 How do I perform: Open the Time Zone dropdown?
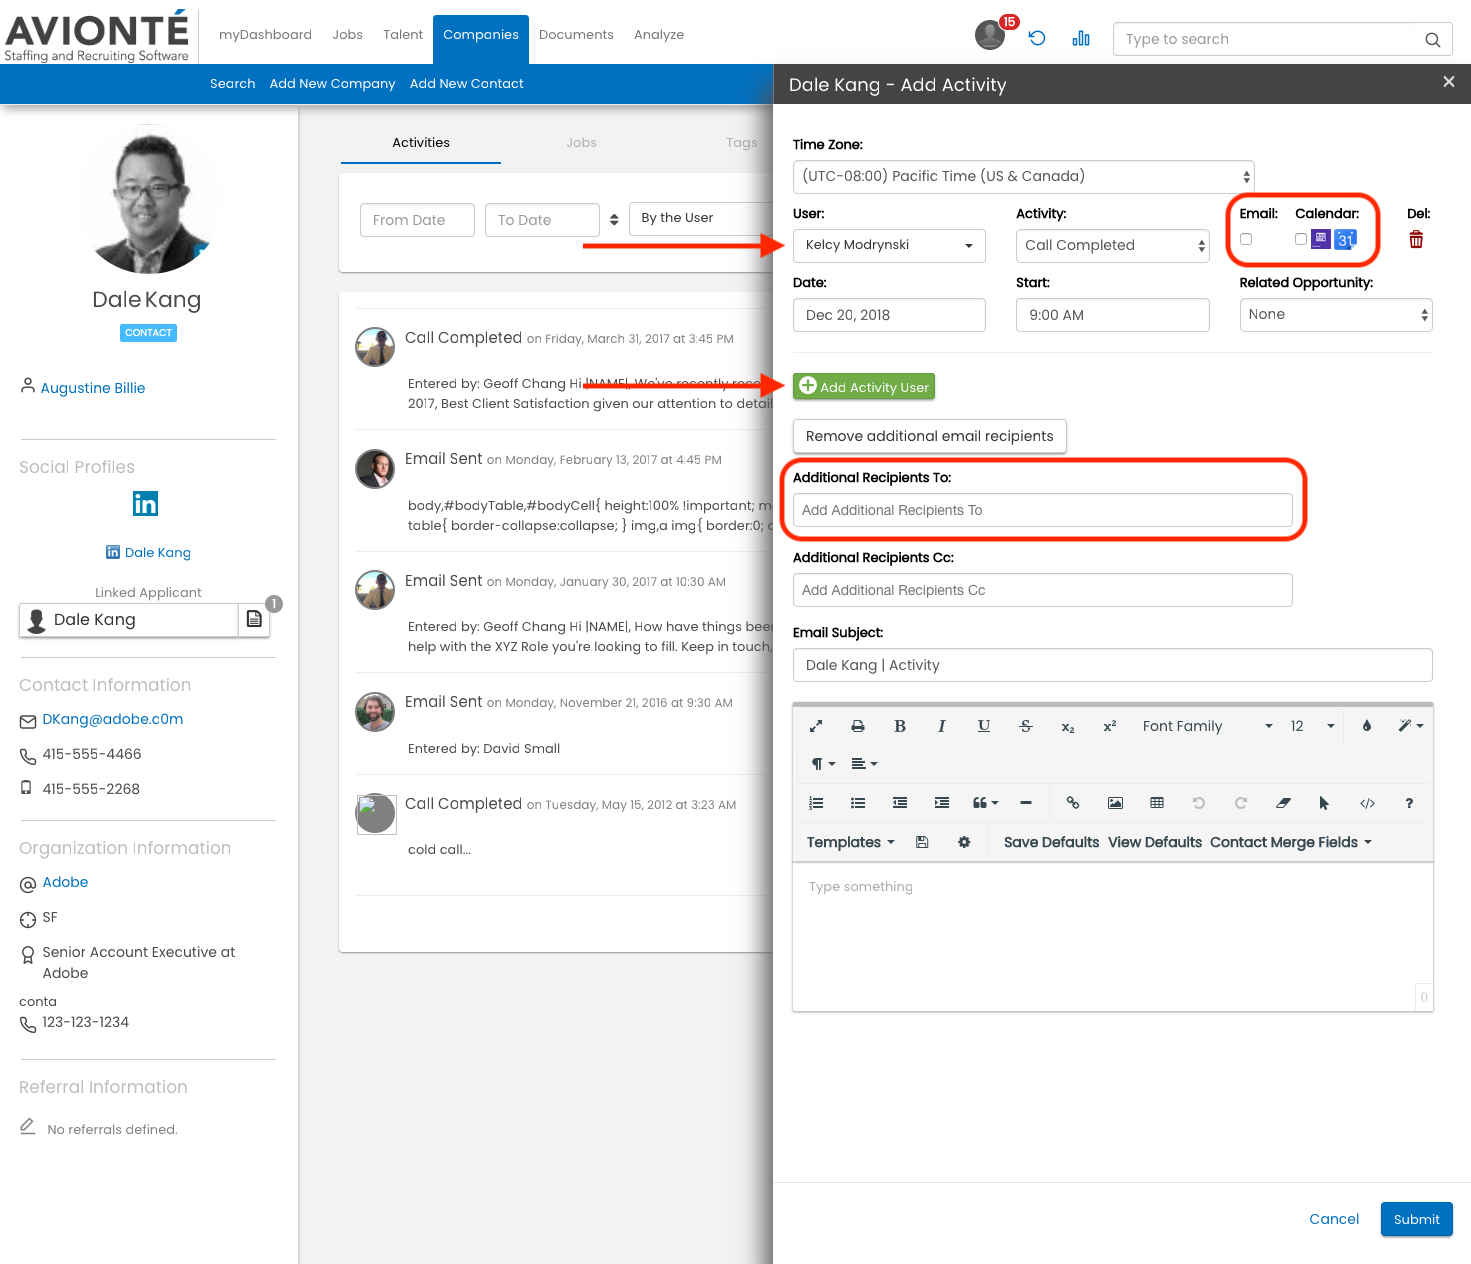[1022, 177]
